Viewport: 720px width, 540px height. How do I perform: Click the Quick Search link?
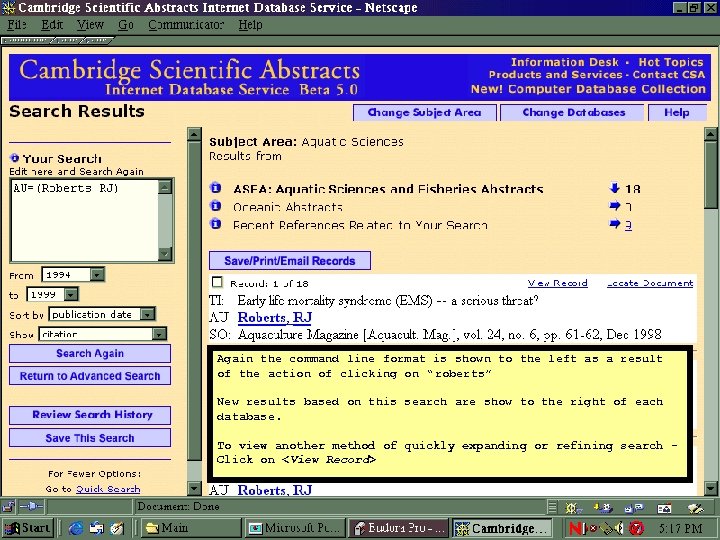[x=108, y=489]
